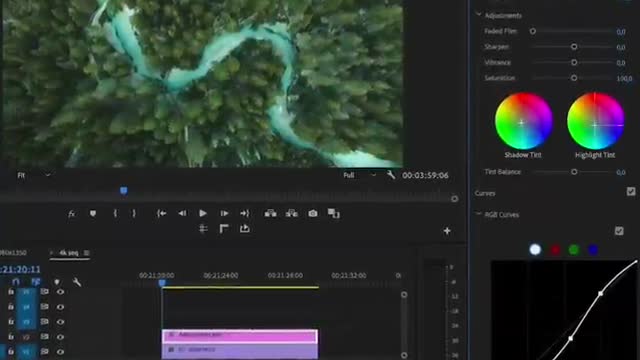Click the Sharpen slider handle
640x360 pixels.
coord(574,47)
